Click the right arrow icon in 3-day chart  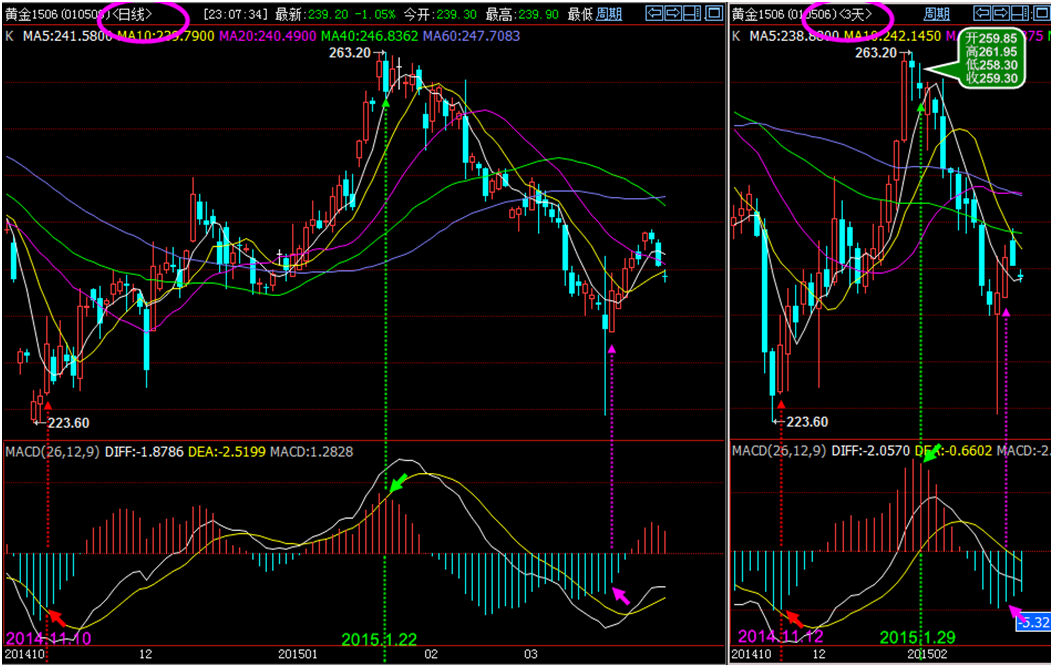[1001, 14]
